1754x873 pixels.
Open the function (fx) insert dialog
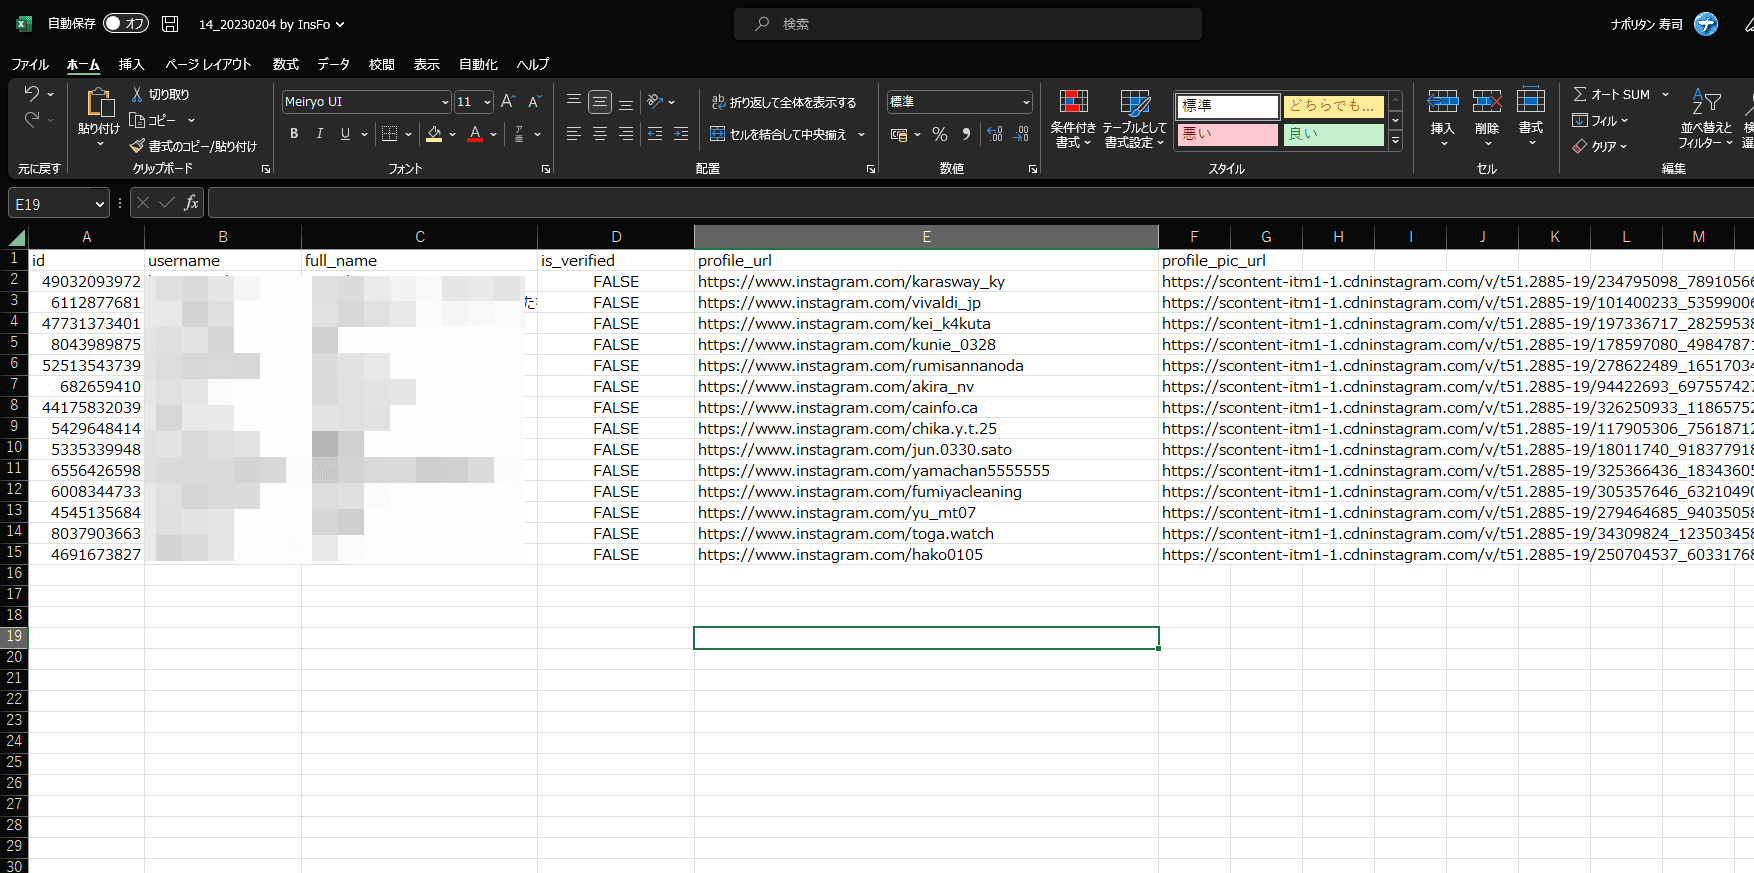click(191, 203)
